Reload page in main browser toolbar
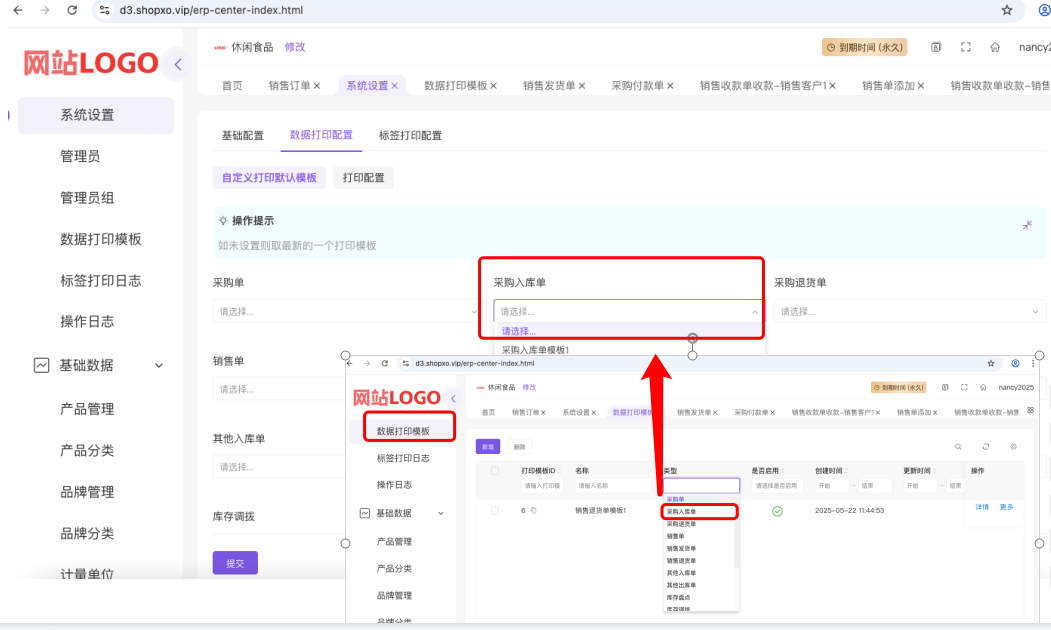This screenshot has height=630, width=1051. point(72,10)
